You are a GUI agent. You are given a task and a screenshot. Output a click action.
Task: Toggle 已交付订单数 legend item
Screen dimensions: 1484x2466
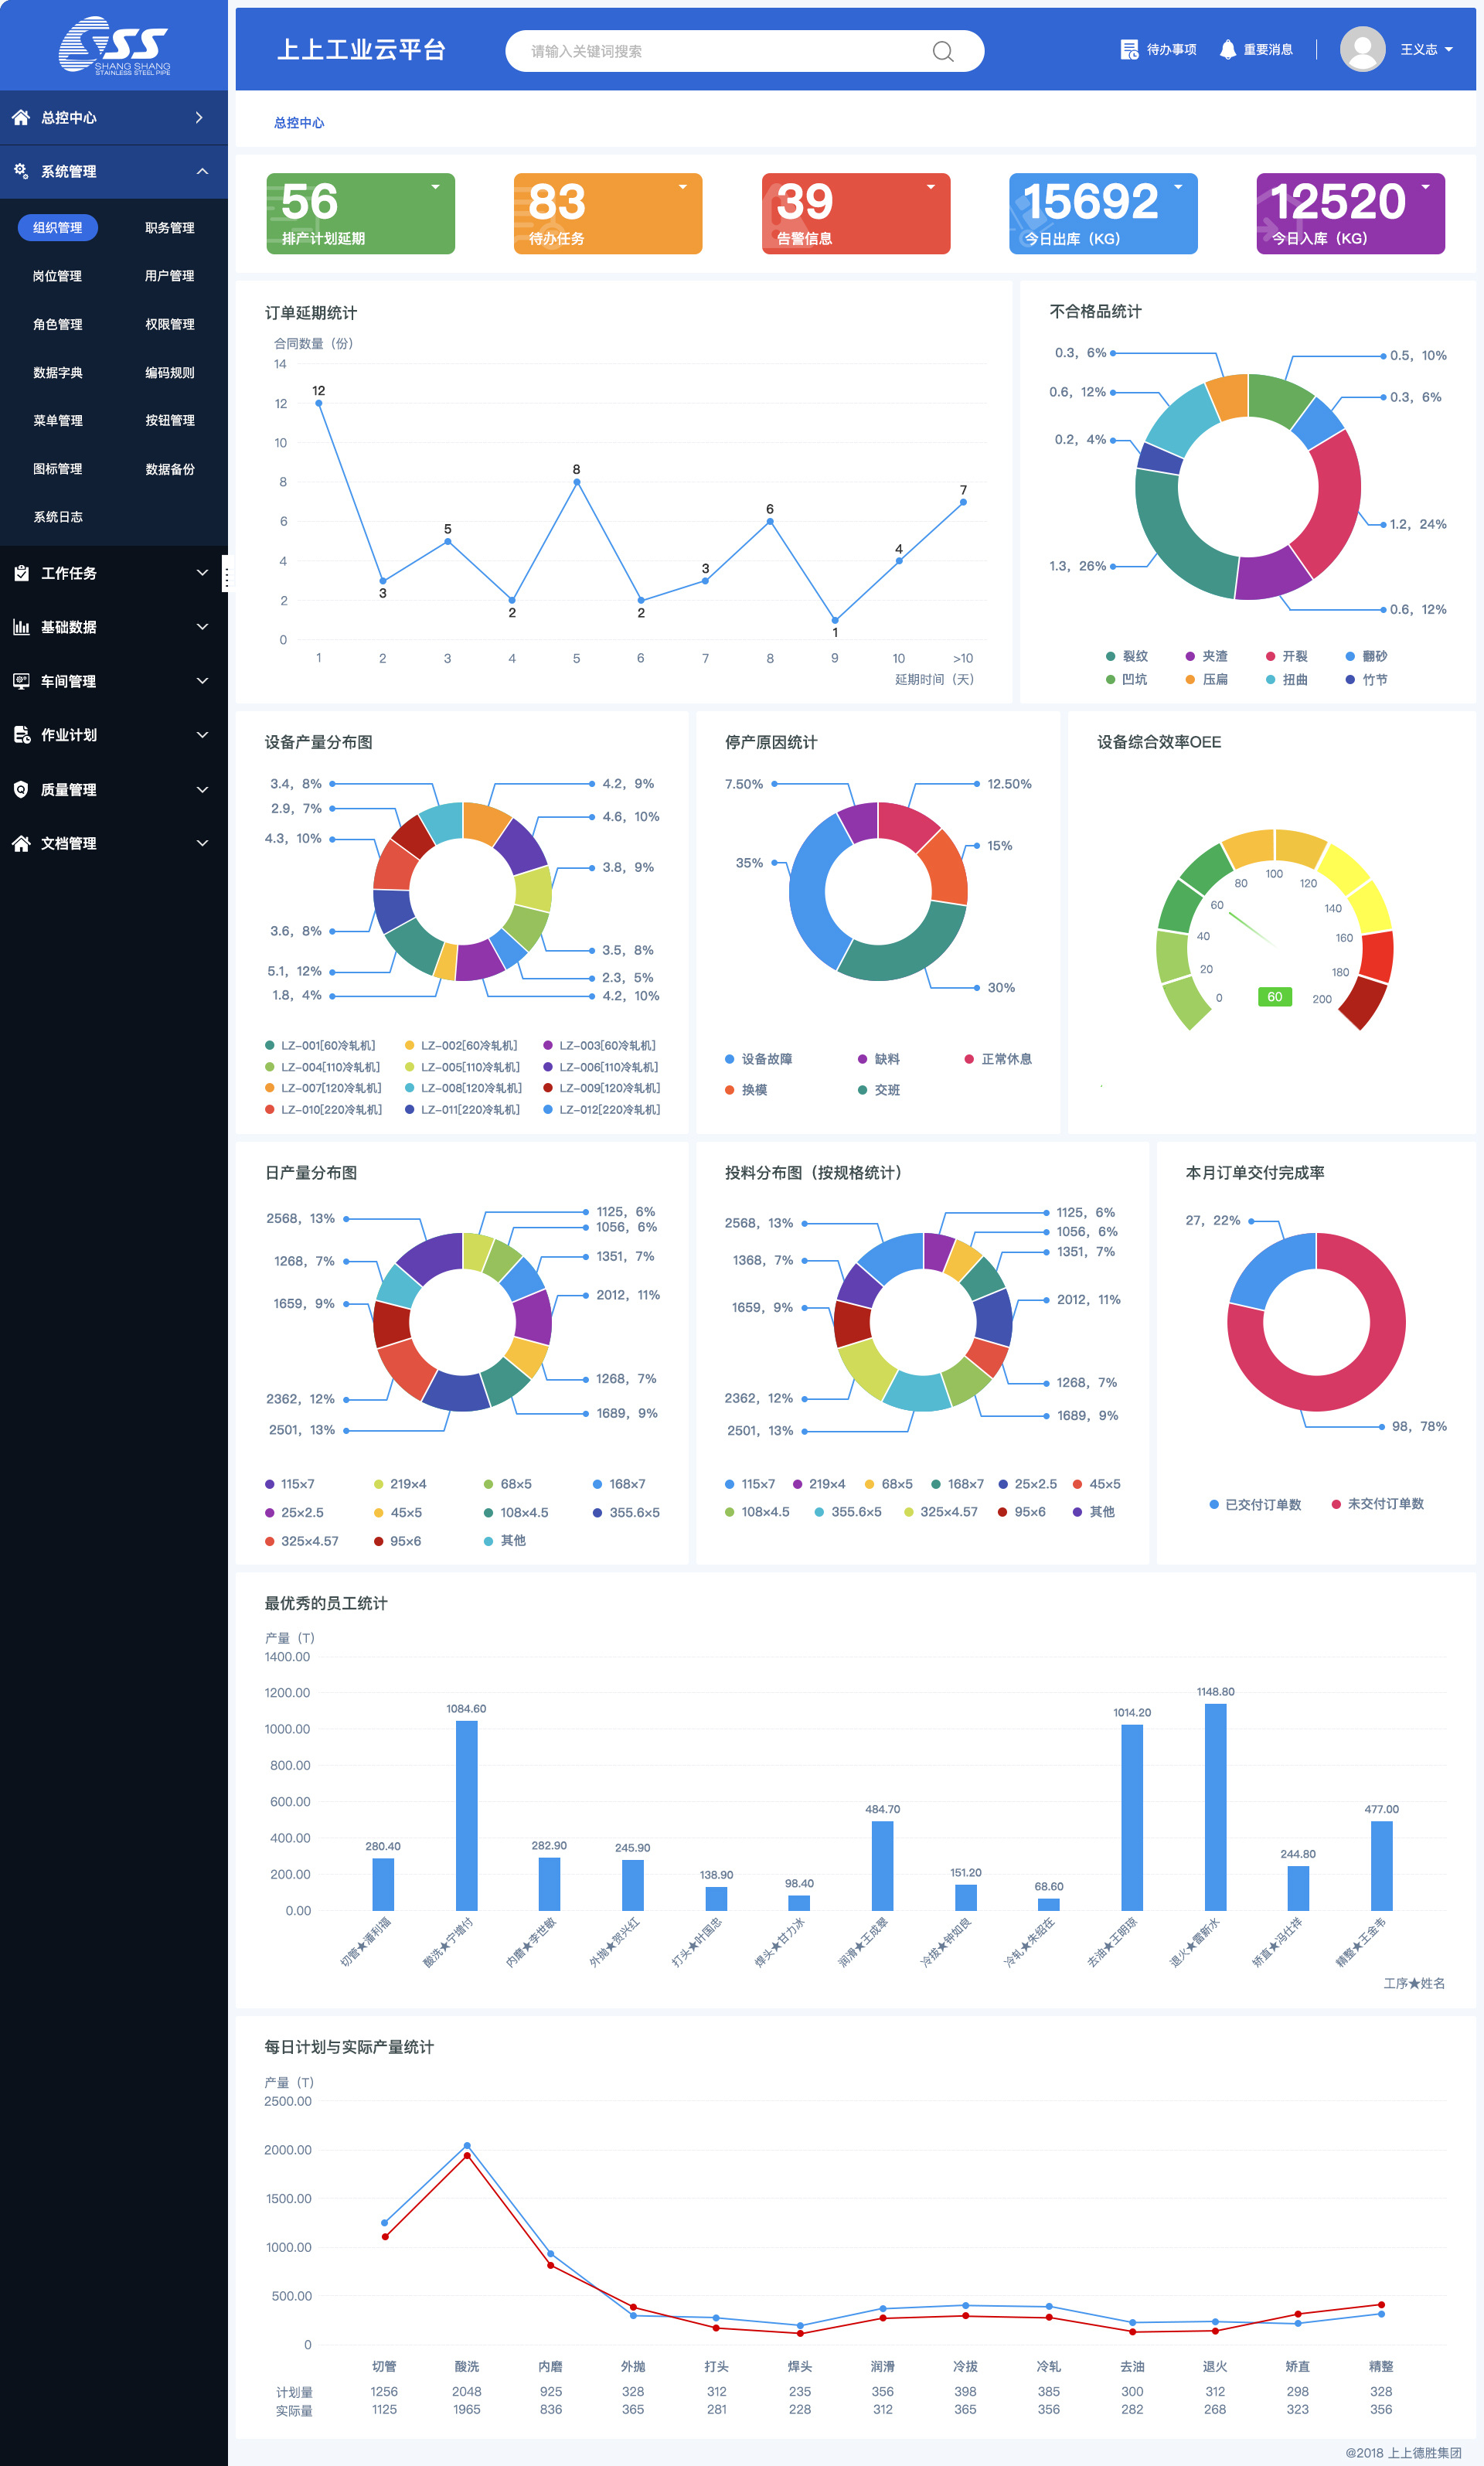coord(1255,1504)
